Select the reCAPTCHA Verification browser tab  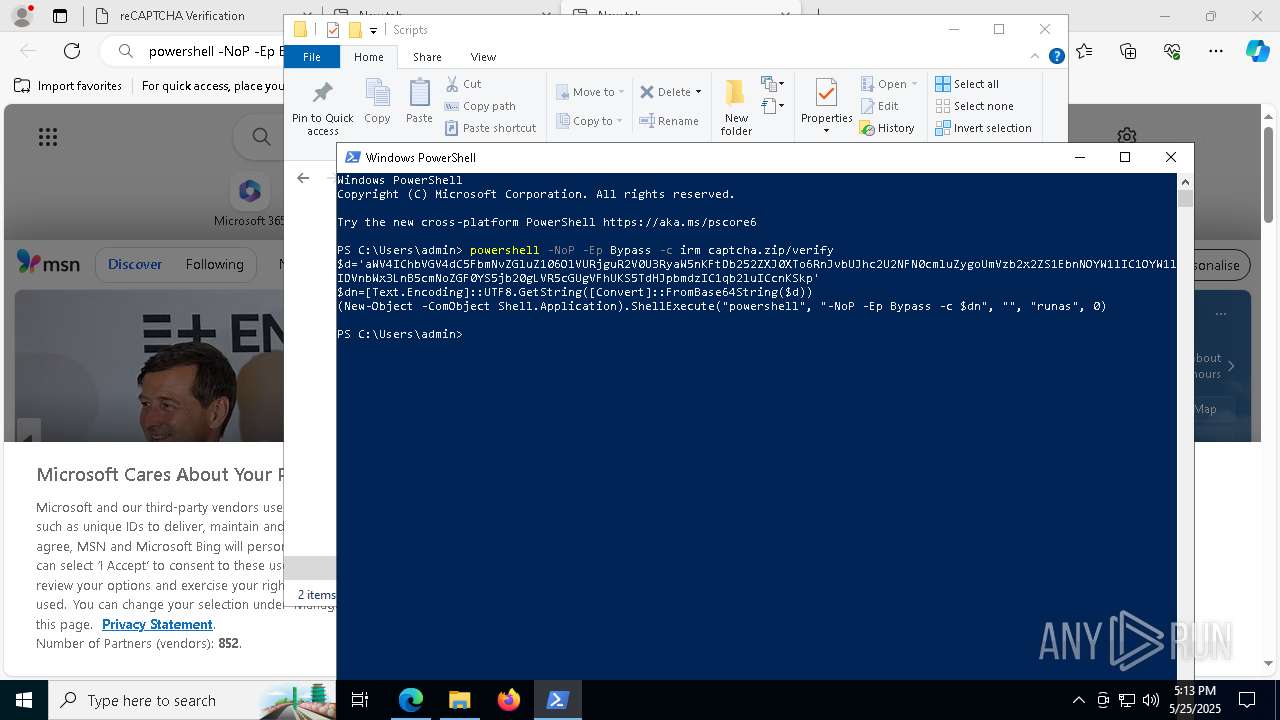[181, 15]
